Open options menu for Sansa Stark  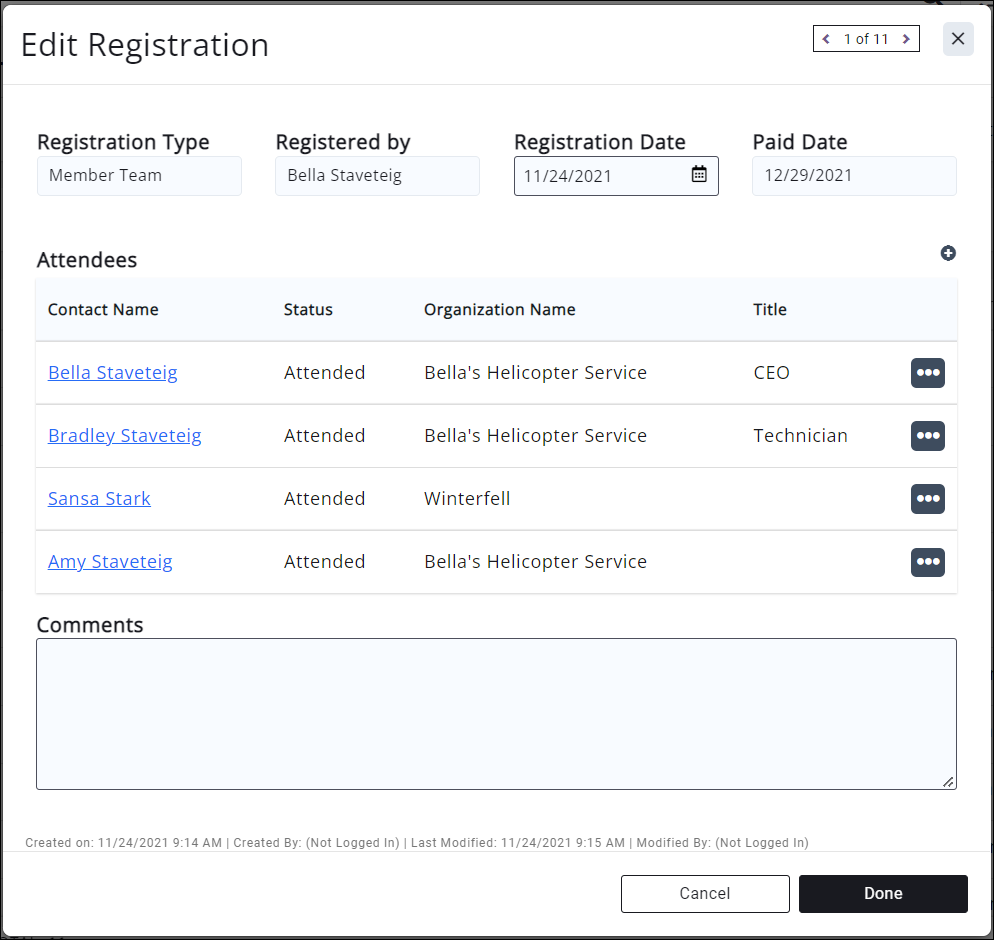coord(927,499)
